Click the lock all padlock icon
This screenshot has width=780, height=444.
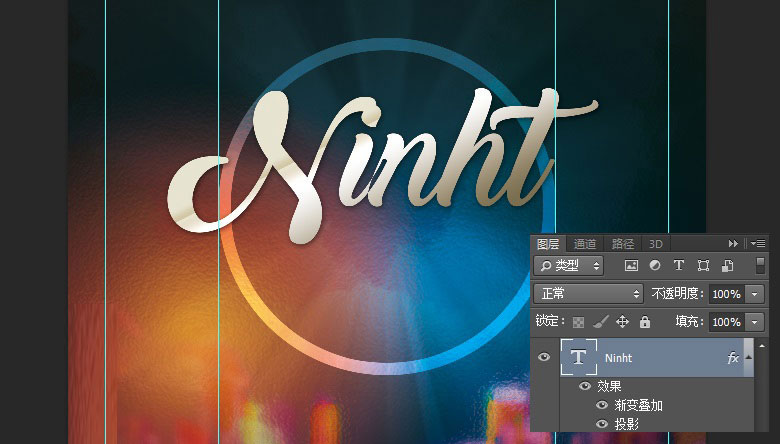pyautogui.click(x=644, y=322)
